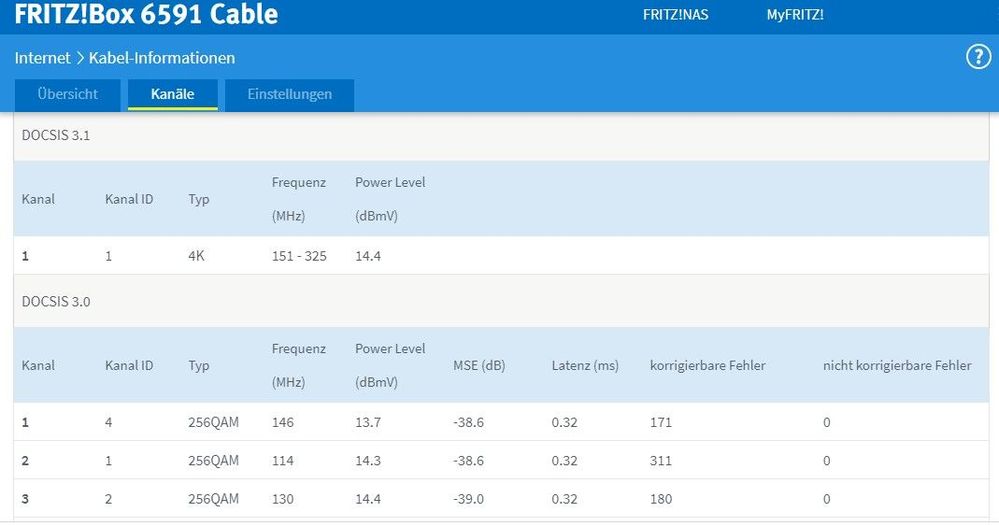Image resolution: width=999 pixels, height=525 pixels.
Task: Open FRITZ!NAS in the header
Action: (x=675, y=15)
